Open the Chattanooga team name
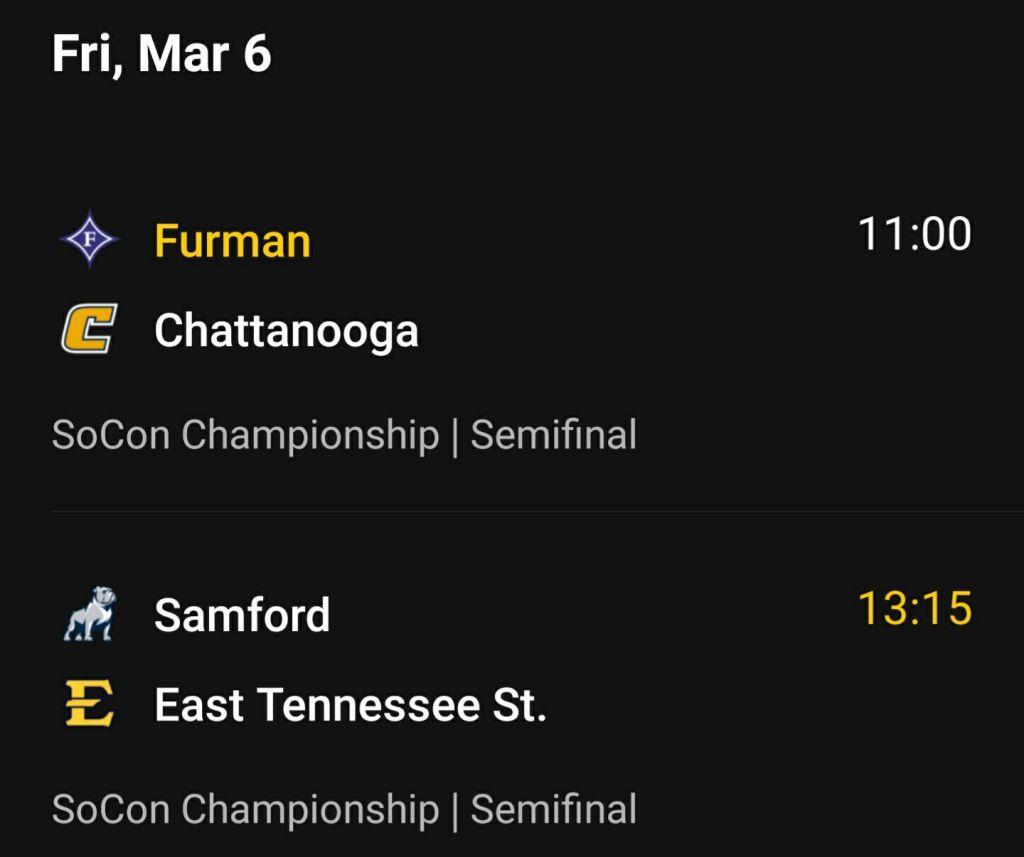This screenshot has width=1024, height=857. 286,331
